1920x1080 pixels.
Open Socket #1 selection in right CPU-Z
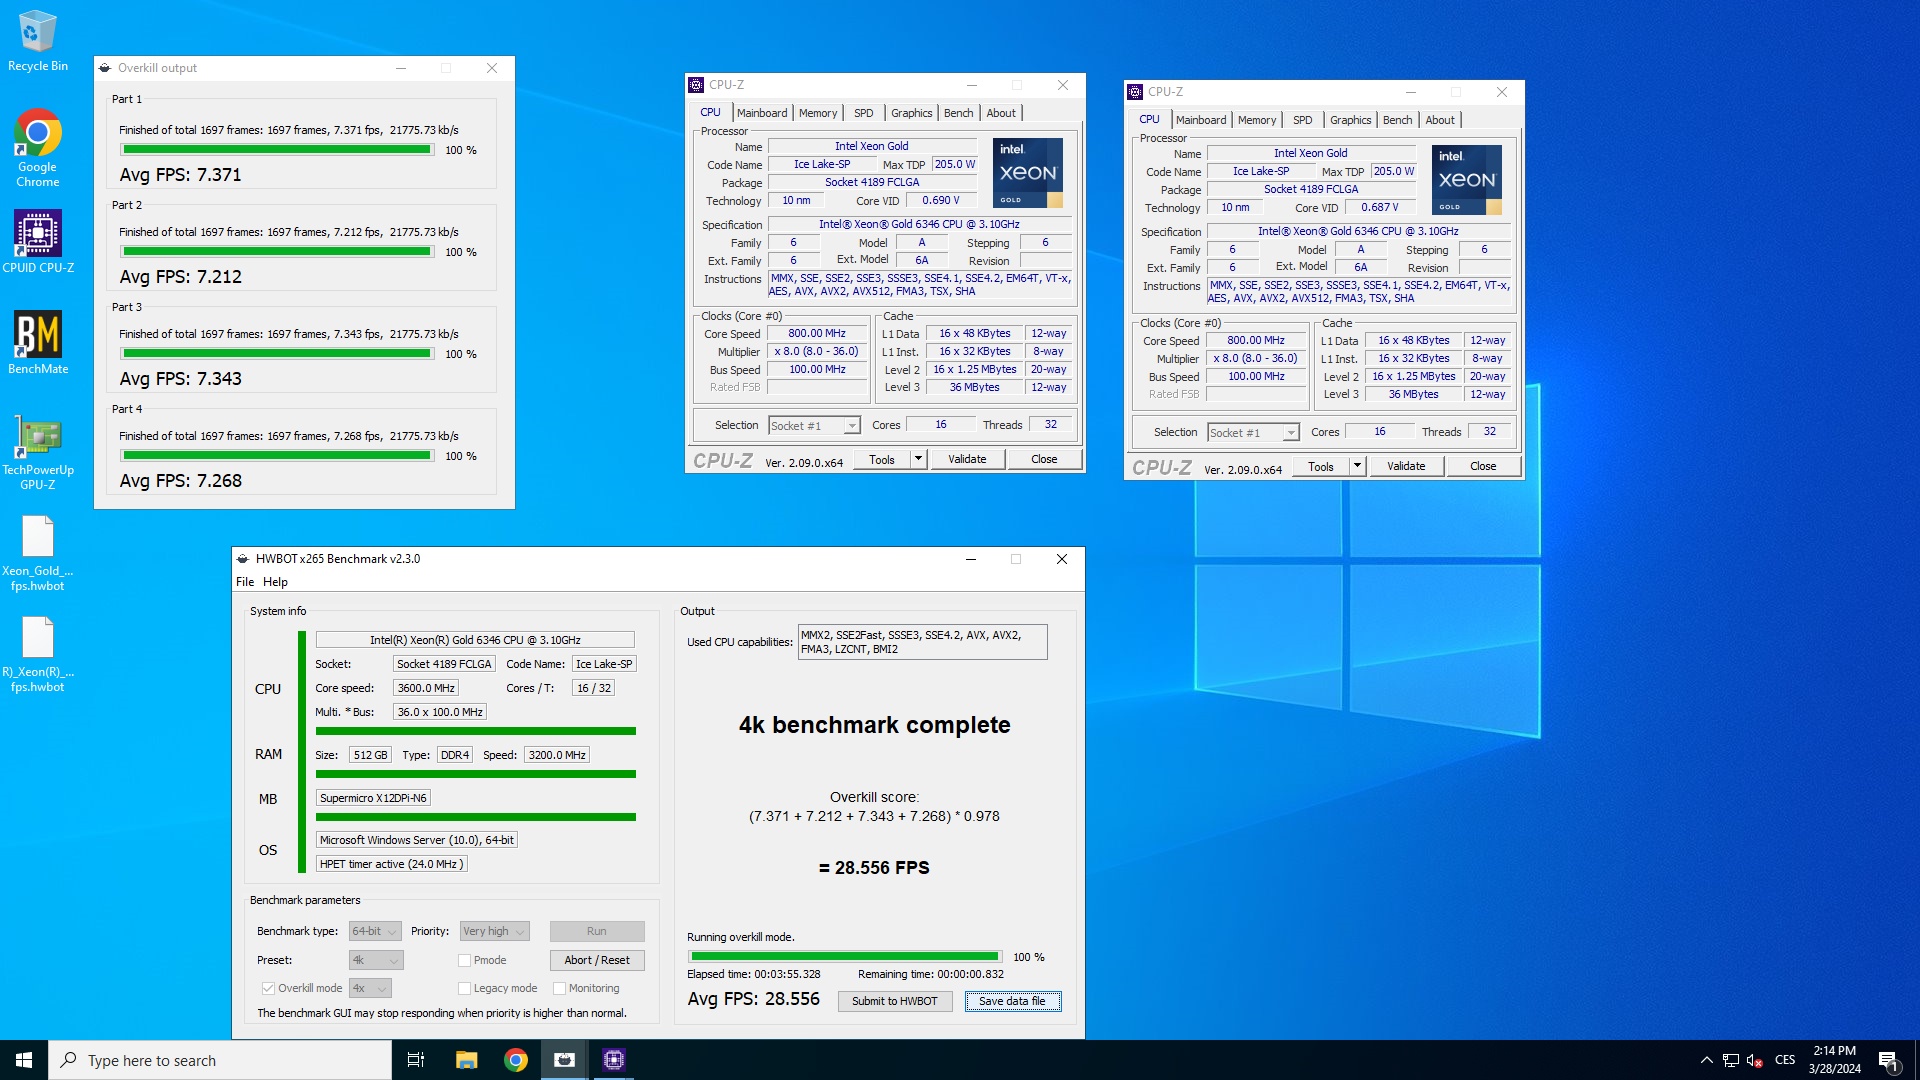point(1253,433)
